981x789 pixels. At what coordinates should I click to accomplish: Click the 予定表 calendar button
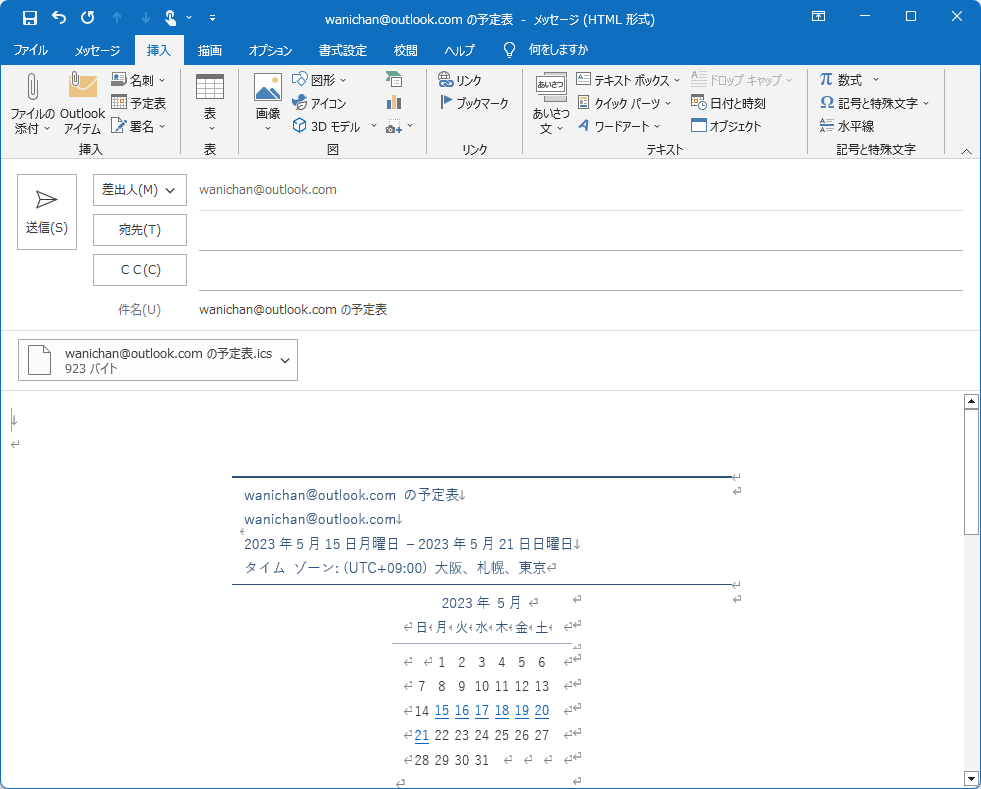point(138,103)
